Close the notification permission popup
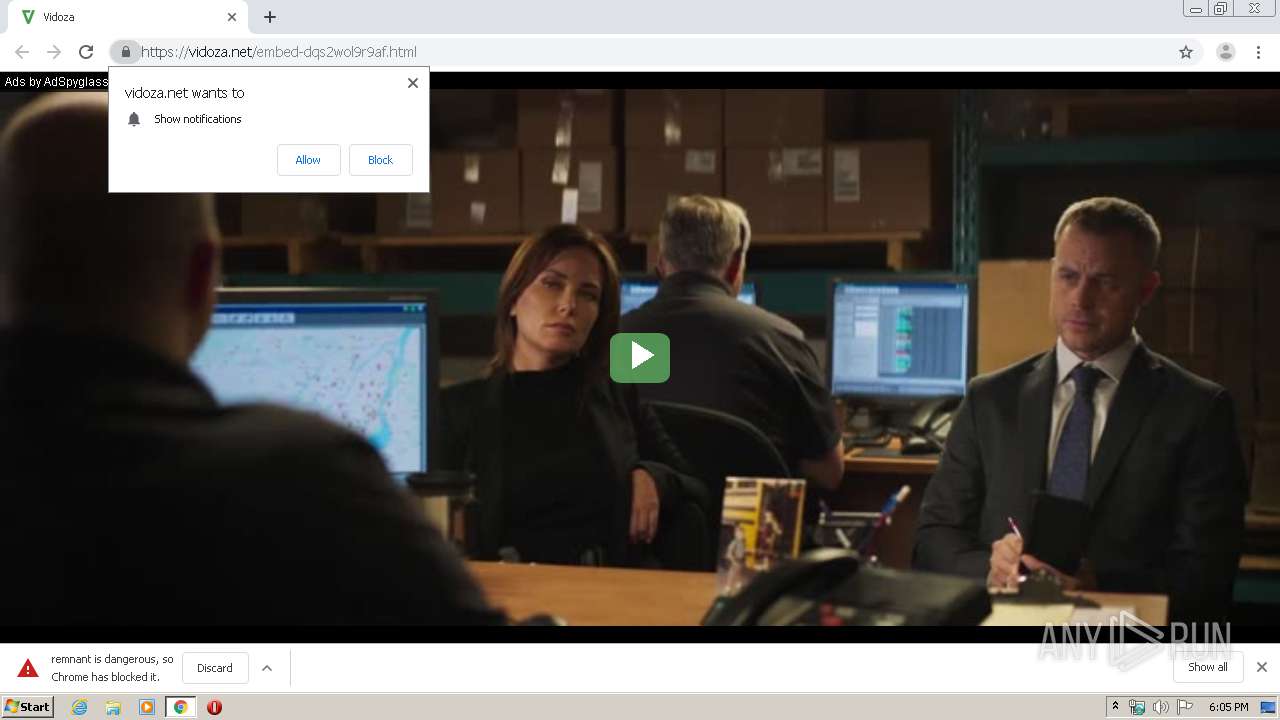Viewport: 1280px width, 720px height. pyautogui.click(x=413, y=83)
